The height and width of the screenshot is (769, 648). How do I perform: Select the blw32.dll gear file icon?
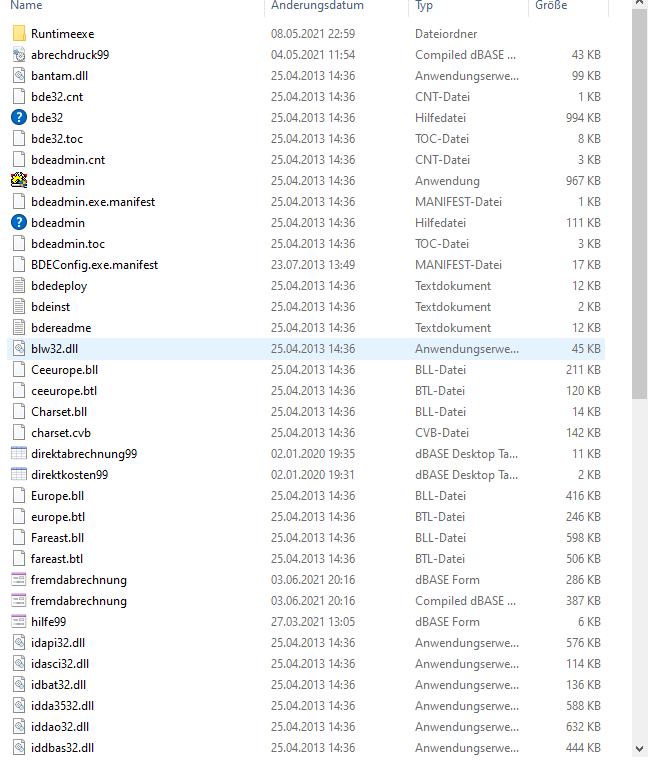point(19,349)
